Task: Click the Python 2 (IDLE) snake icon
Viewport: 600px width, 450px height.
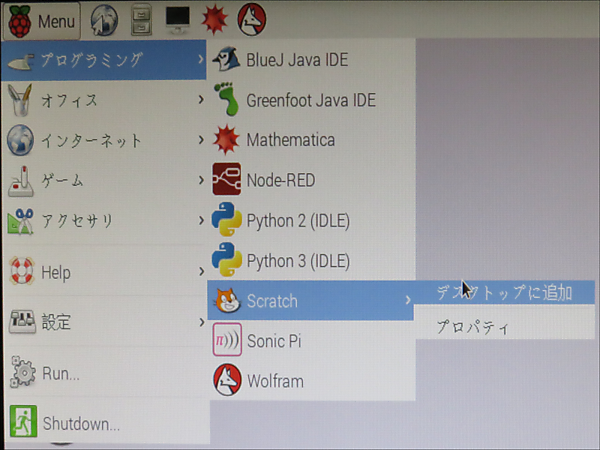Action: click(x=227, y=220)
